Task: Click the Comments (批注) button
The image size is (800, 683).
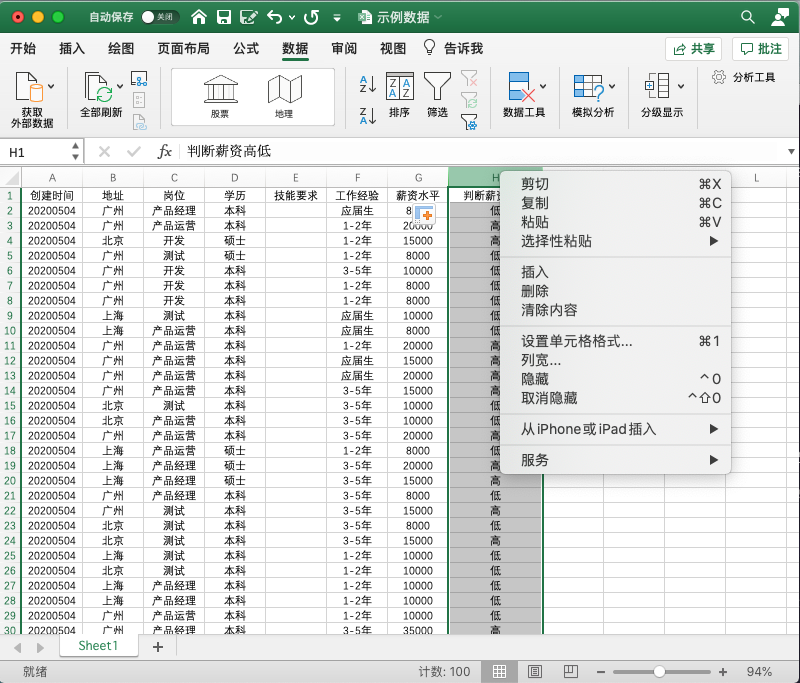Action: 760,48
